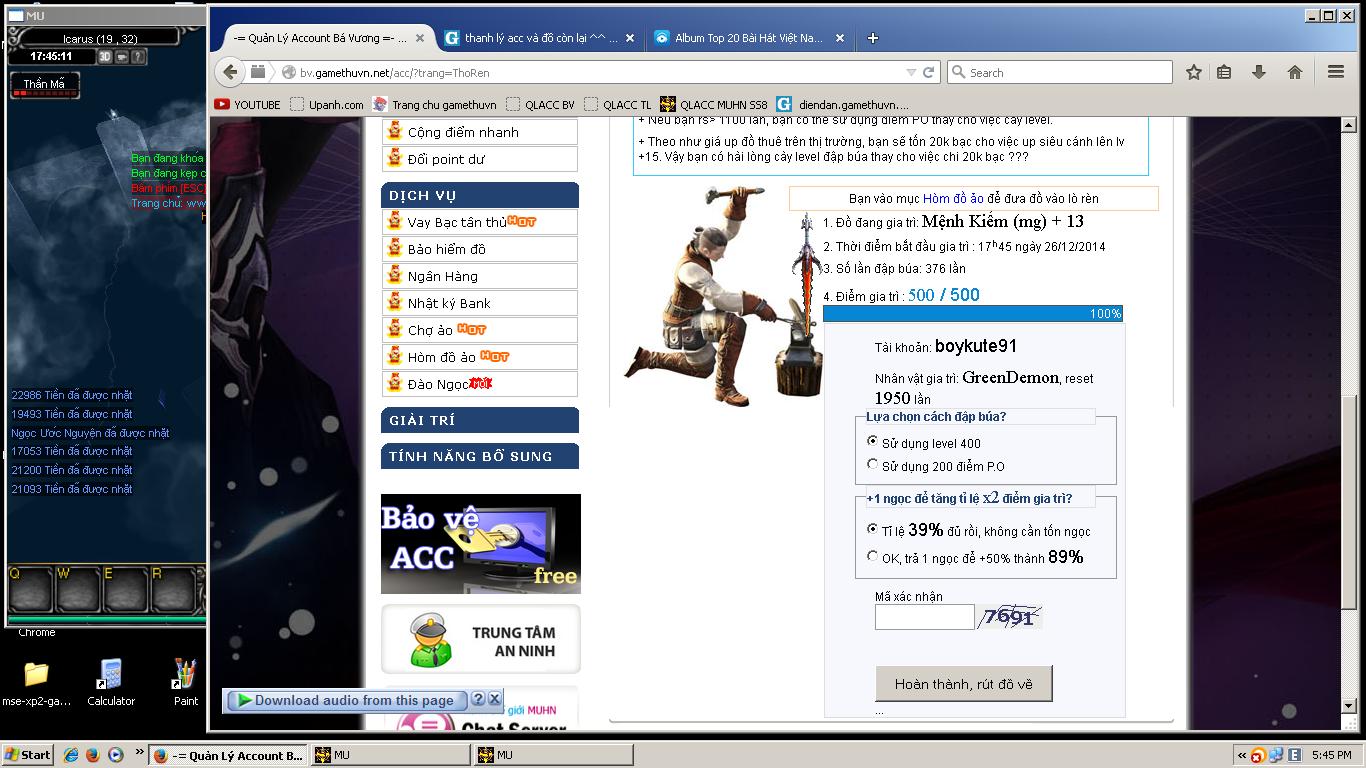Open Ngân Hàng menu item
This screenshot has height=768, width=1366.
pyautogui.click(x=480, y=276)
